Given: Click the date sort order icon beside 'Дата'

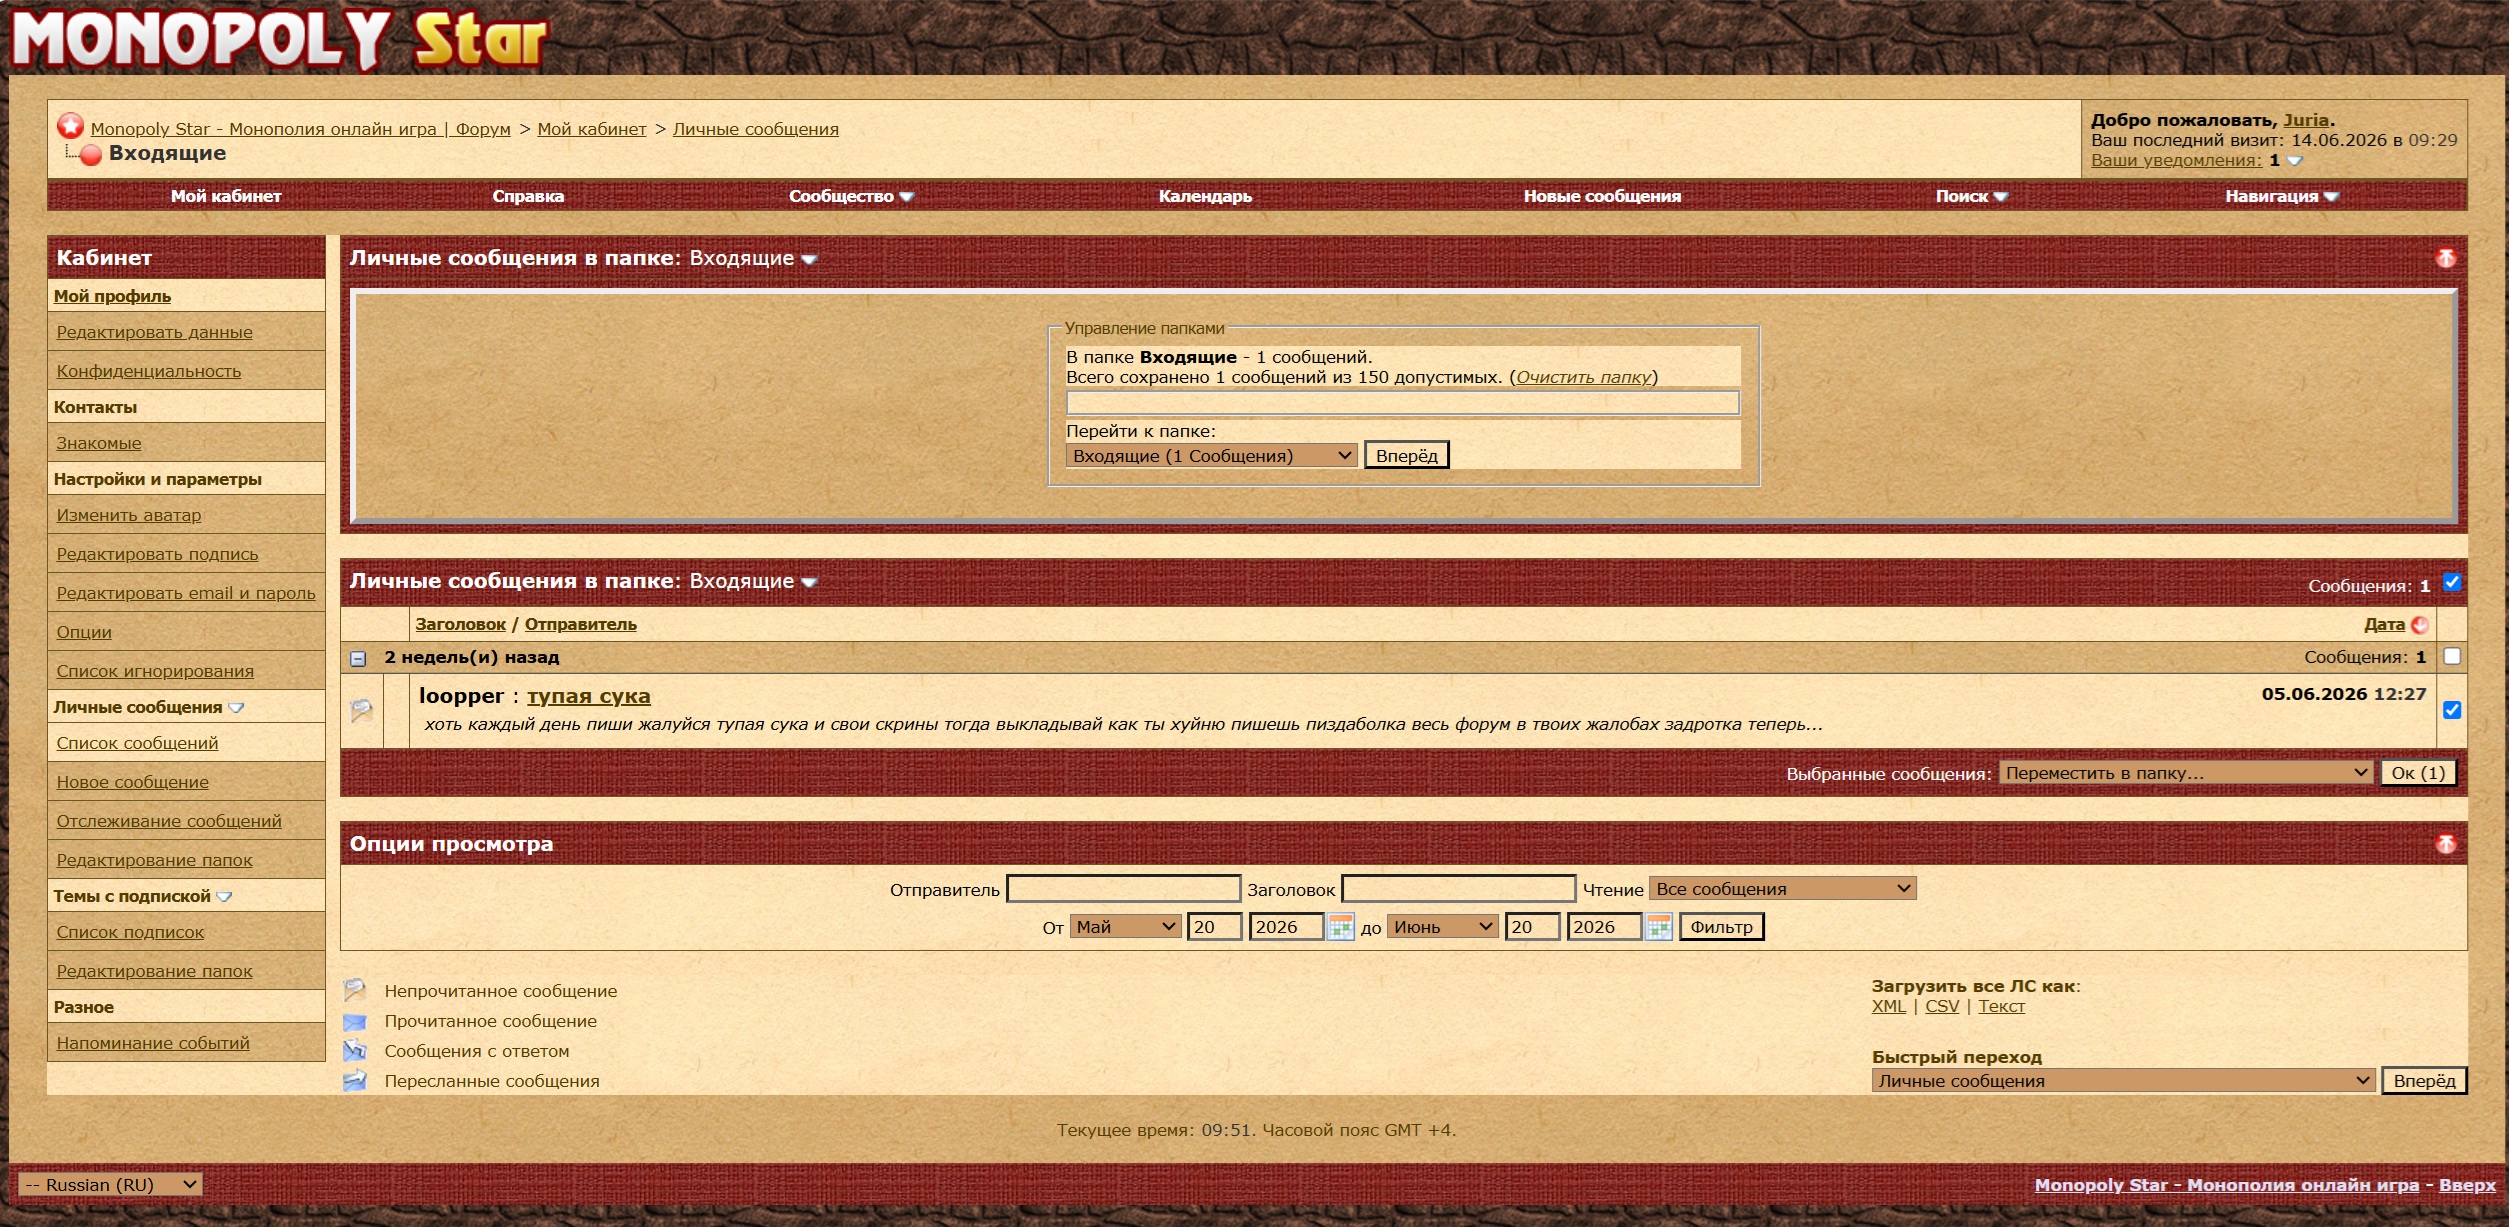Looking at the screenshot, I should click(x=2420, y=625).
